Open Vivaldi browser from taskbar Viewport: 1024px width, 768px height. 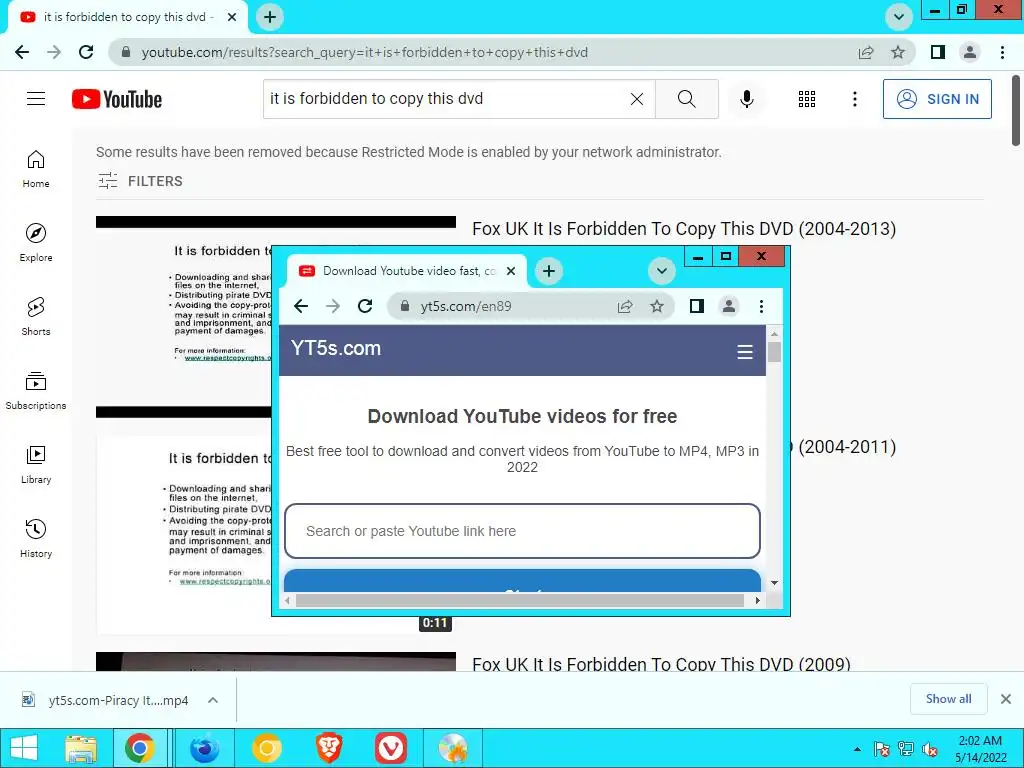[391, 748]
